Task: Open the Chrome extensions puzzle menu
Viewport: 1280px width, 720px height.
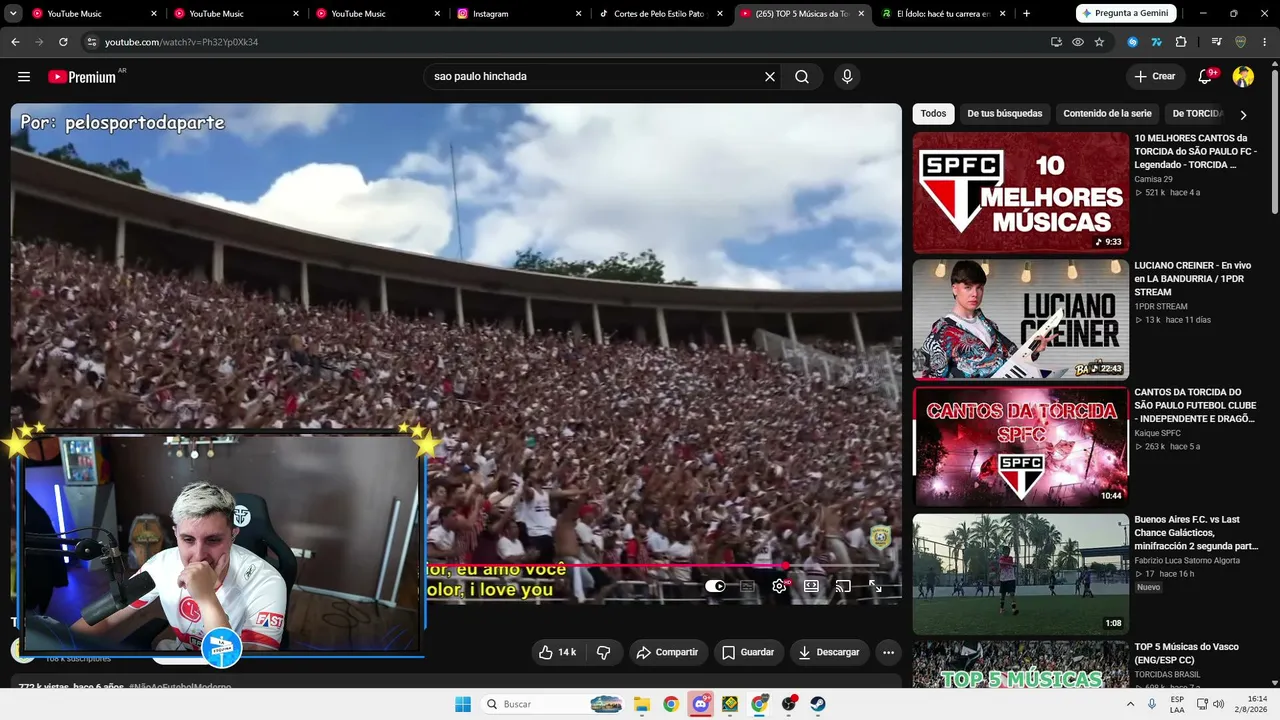Action: pos(1181,42)
